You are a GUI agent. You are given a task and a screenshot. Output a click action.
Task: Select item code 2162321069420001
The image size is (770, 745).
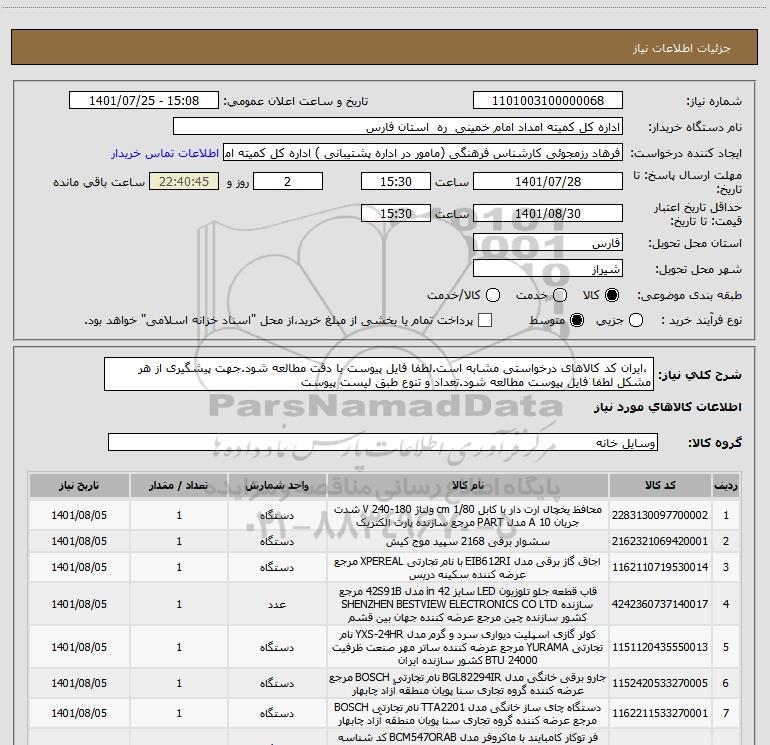pos(660,541)
